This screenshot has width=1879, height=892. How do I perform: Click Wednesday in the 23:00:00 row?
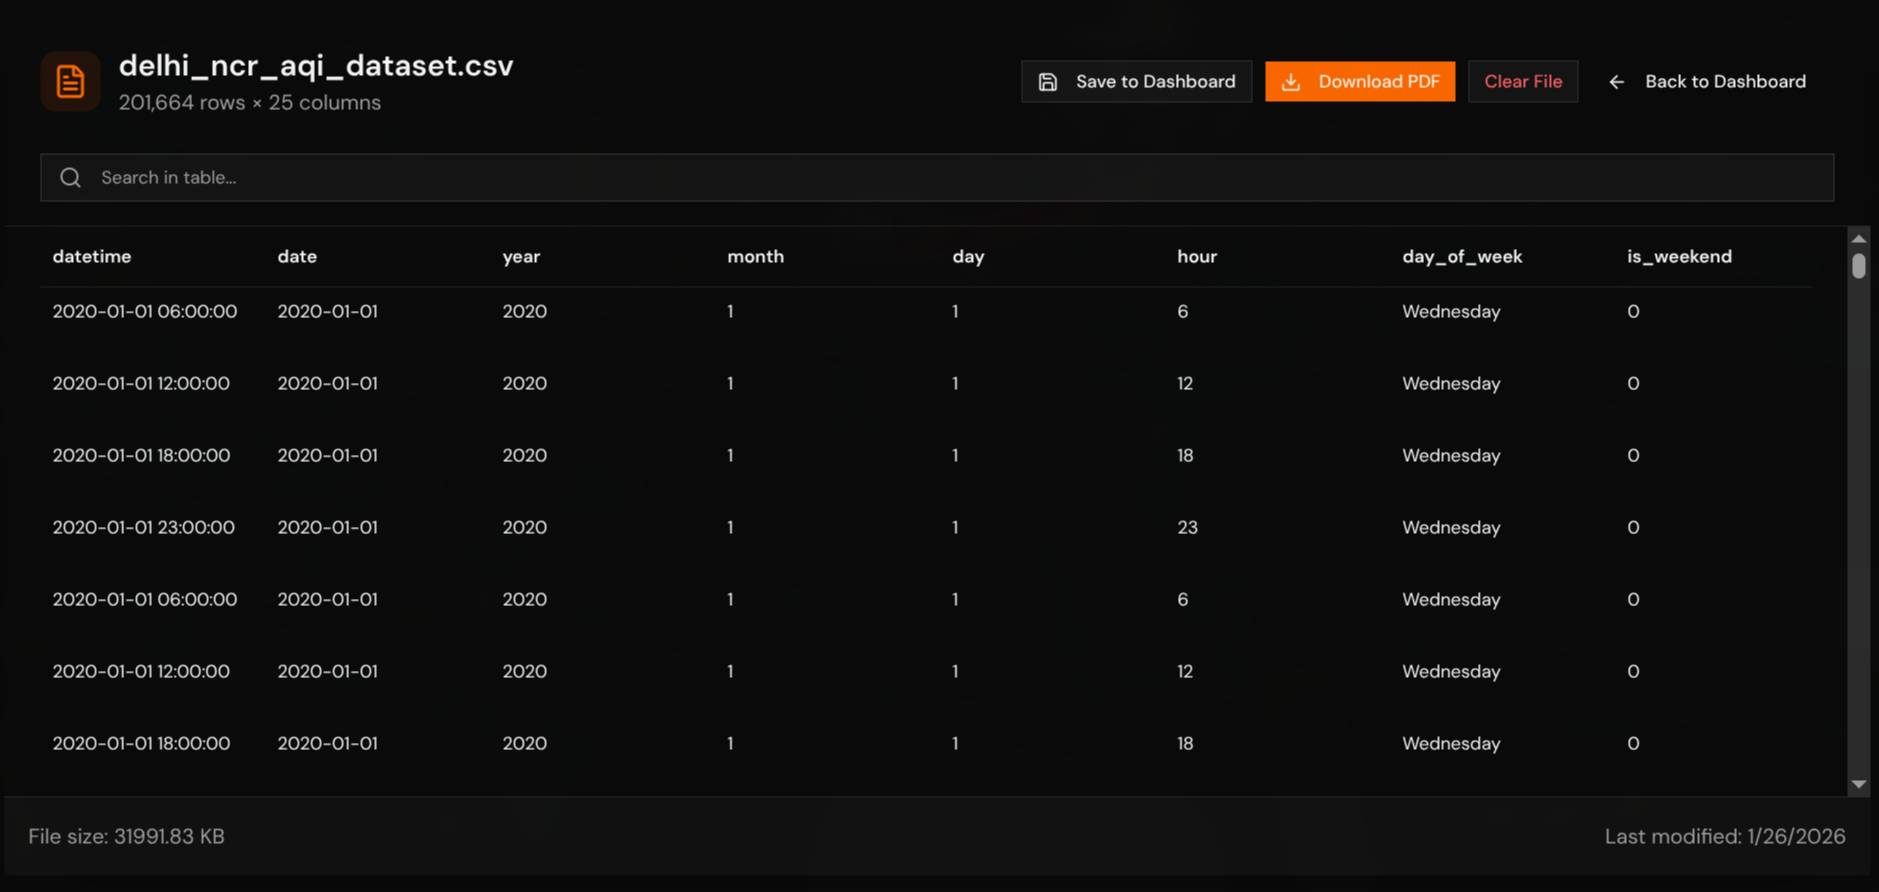pyautogui.click(x=1451, y=528)
